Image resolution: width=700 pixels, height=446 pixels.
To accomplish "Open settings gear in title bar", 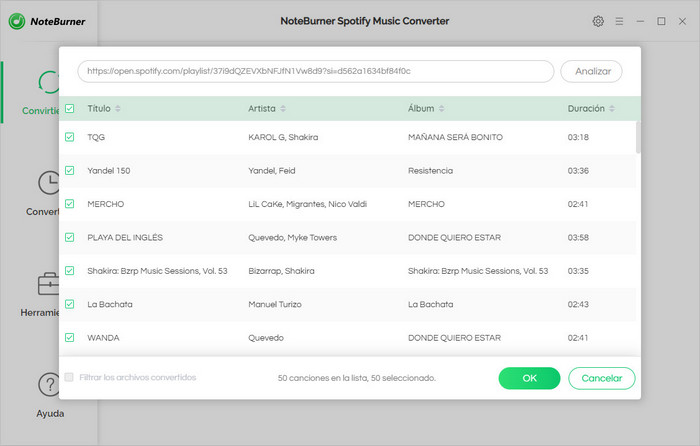I will tap(598, 21).
